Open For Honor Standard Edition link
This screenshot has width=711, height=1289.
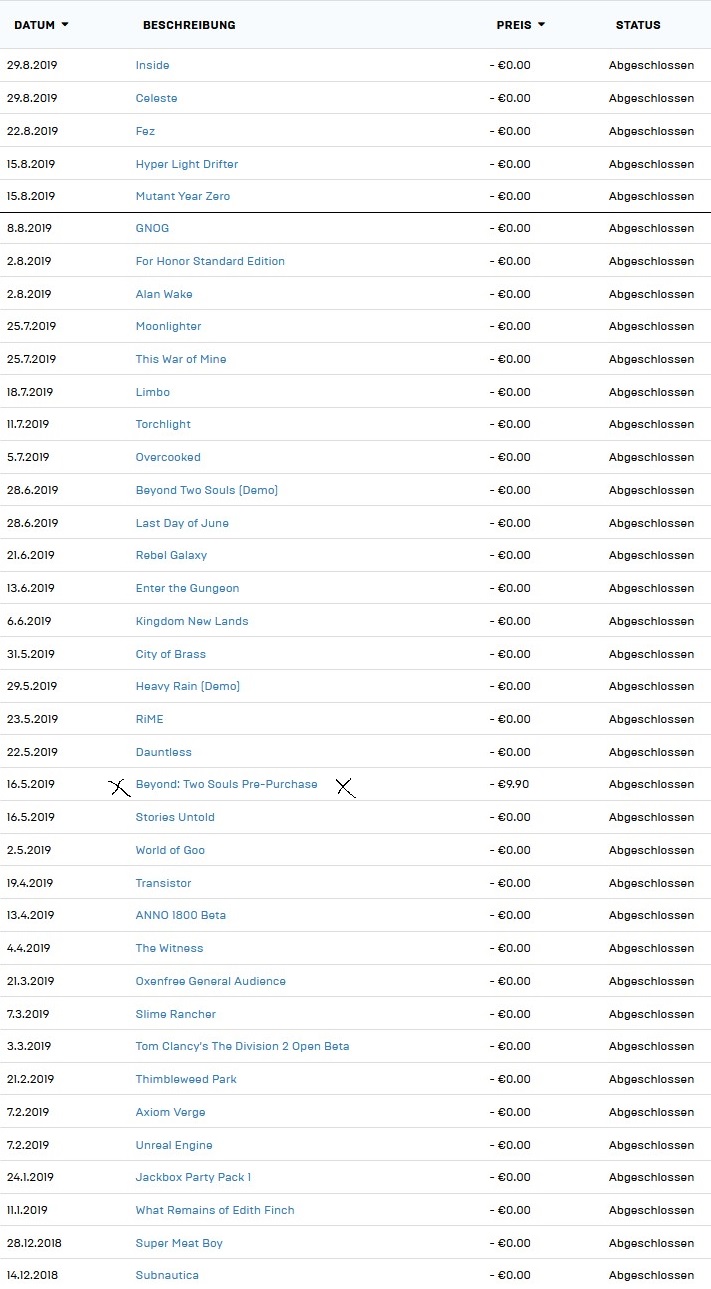[210, 261]
